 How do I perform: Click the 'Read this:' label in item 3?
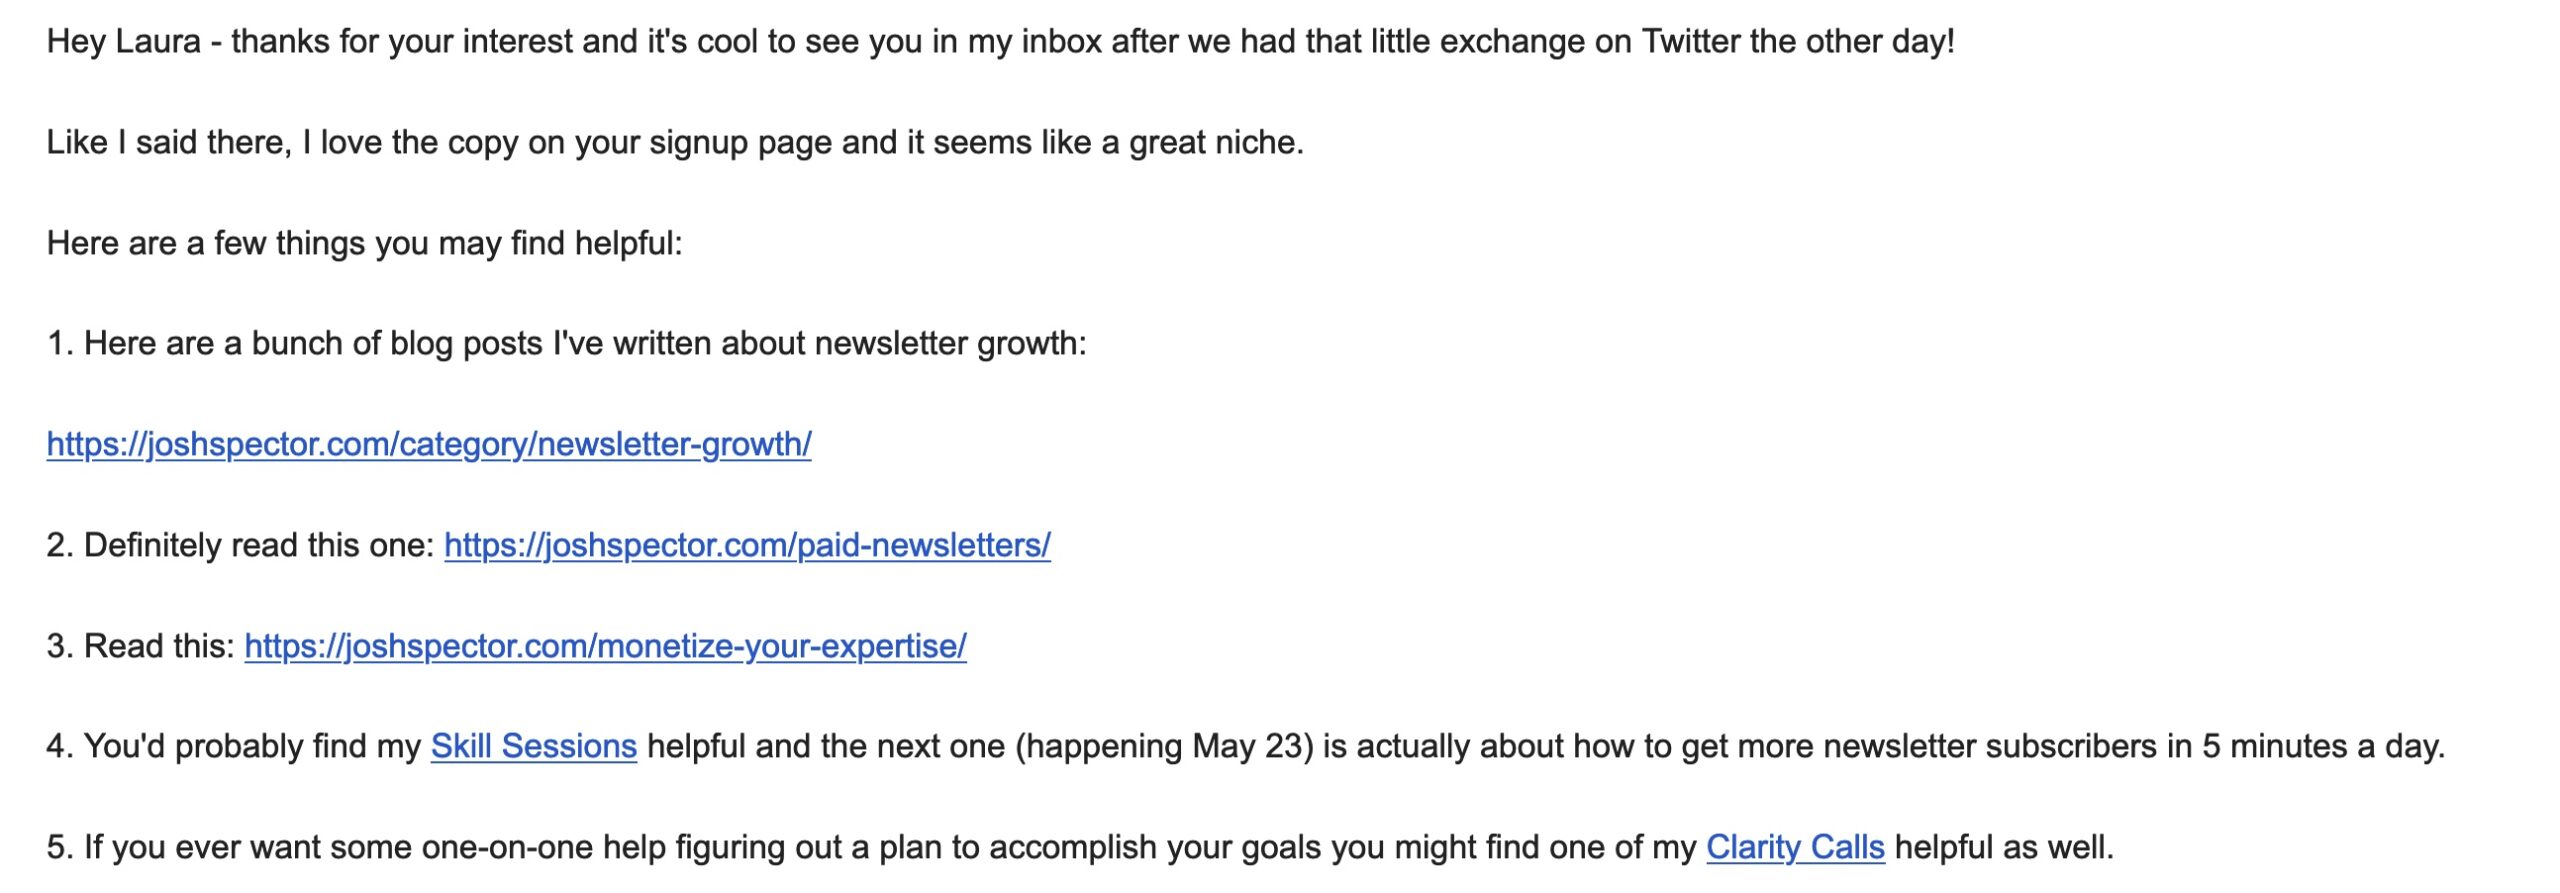point(158,646)
